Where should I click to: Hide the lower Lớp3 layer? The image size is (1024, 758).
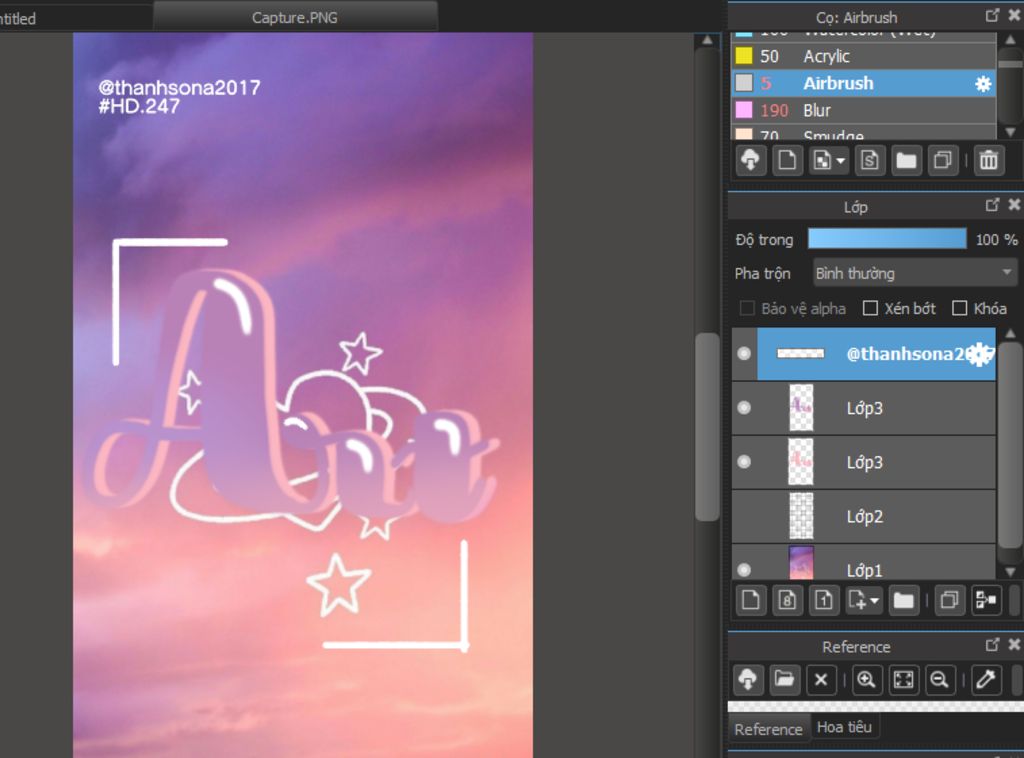744,462
